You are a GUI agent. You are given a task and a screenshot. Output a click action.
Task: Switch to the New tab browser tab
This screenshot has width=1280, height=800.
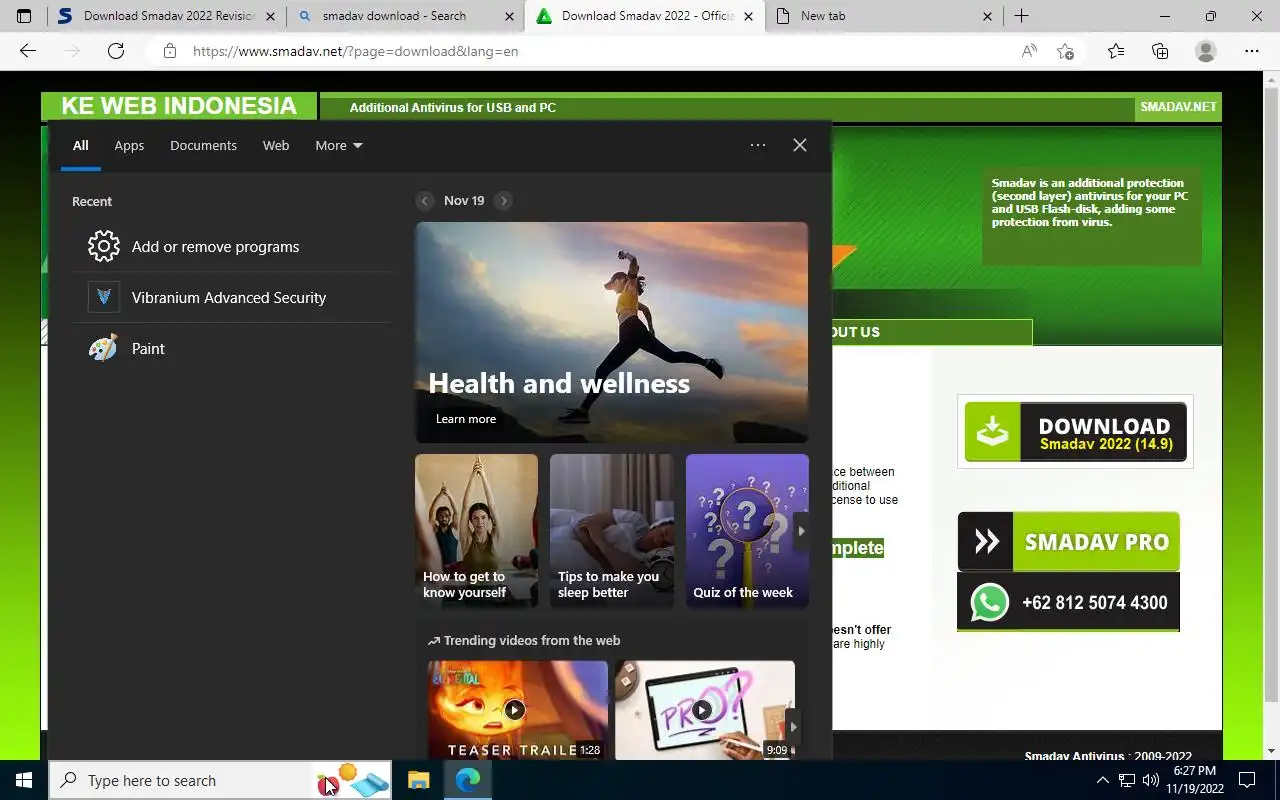pyautogui.click(x=822, y=16)
